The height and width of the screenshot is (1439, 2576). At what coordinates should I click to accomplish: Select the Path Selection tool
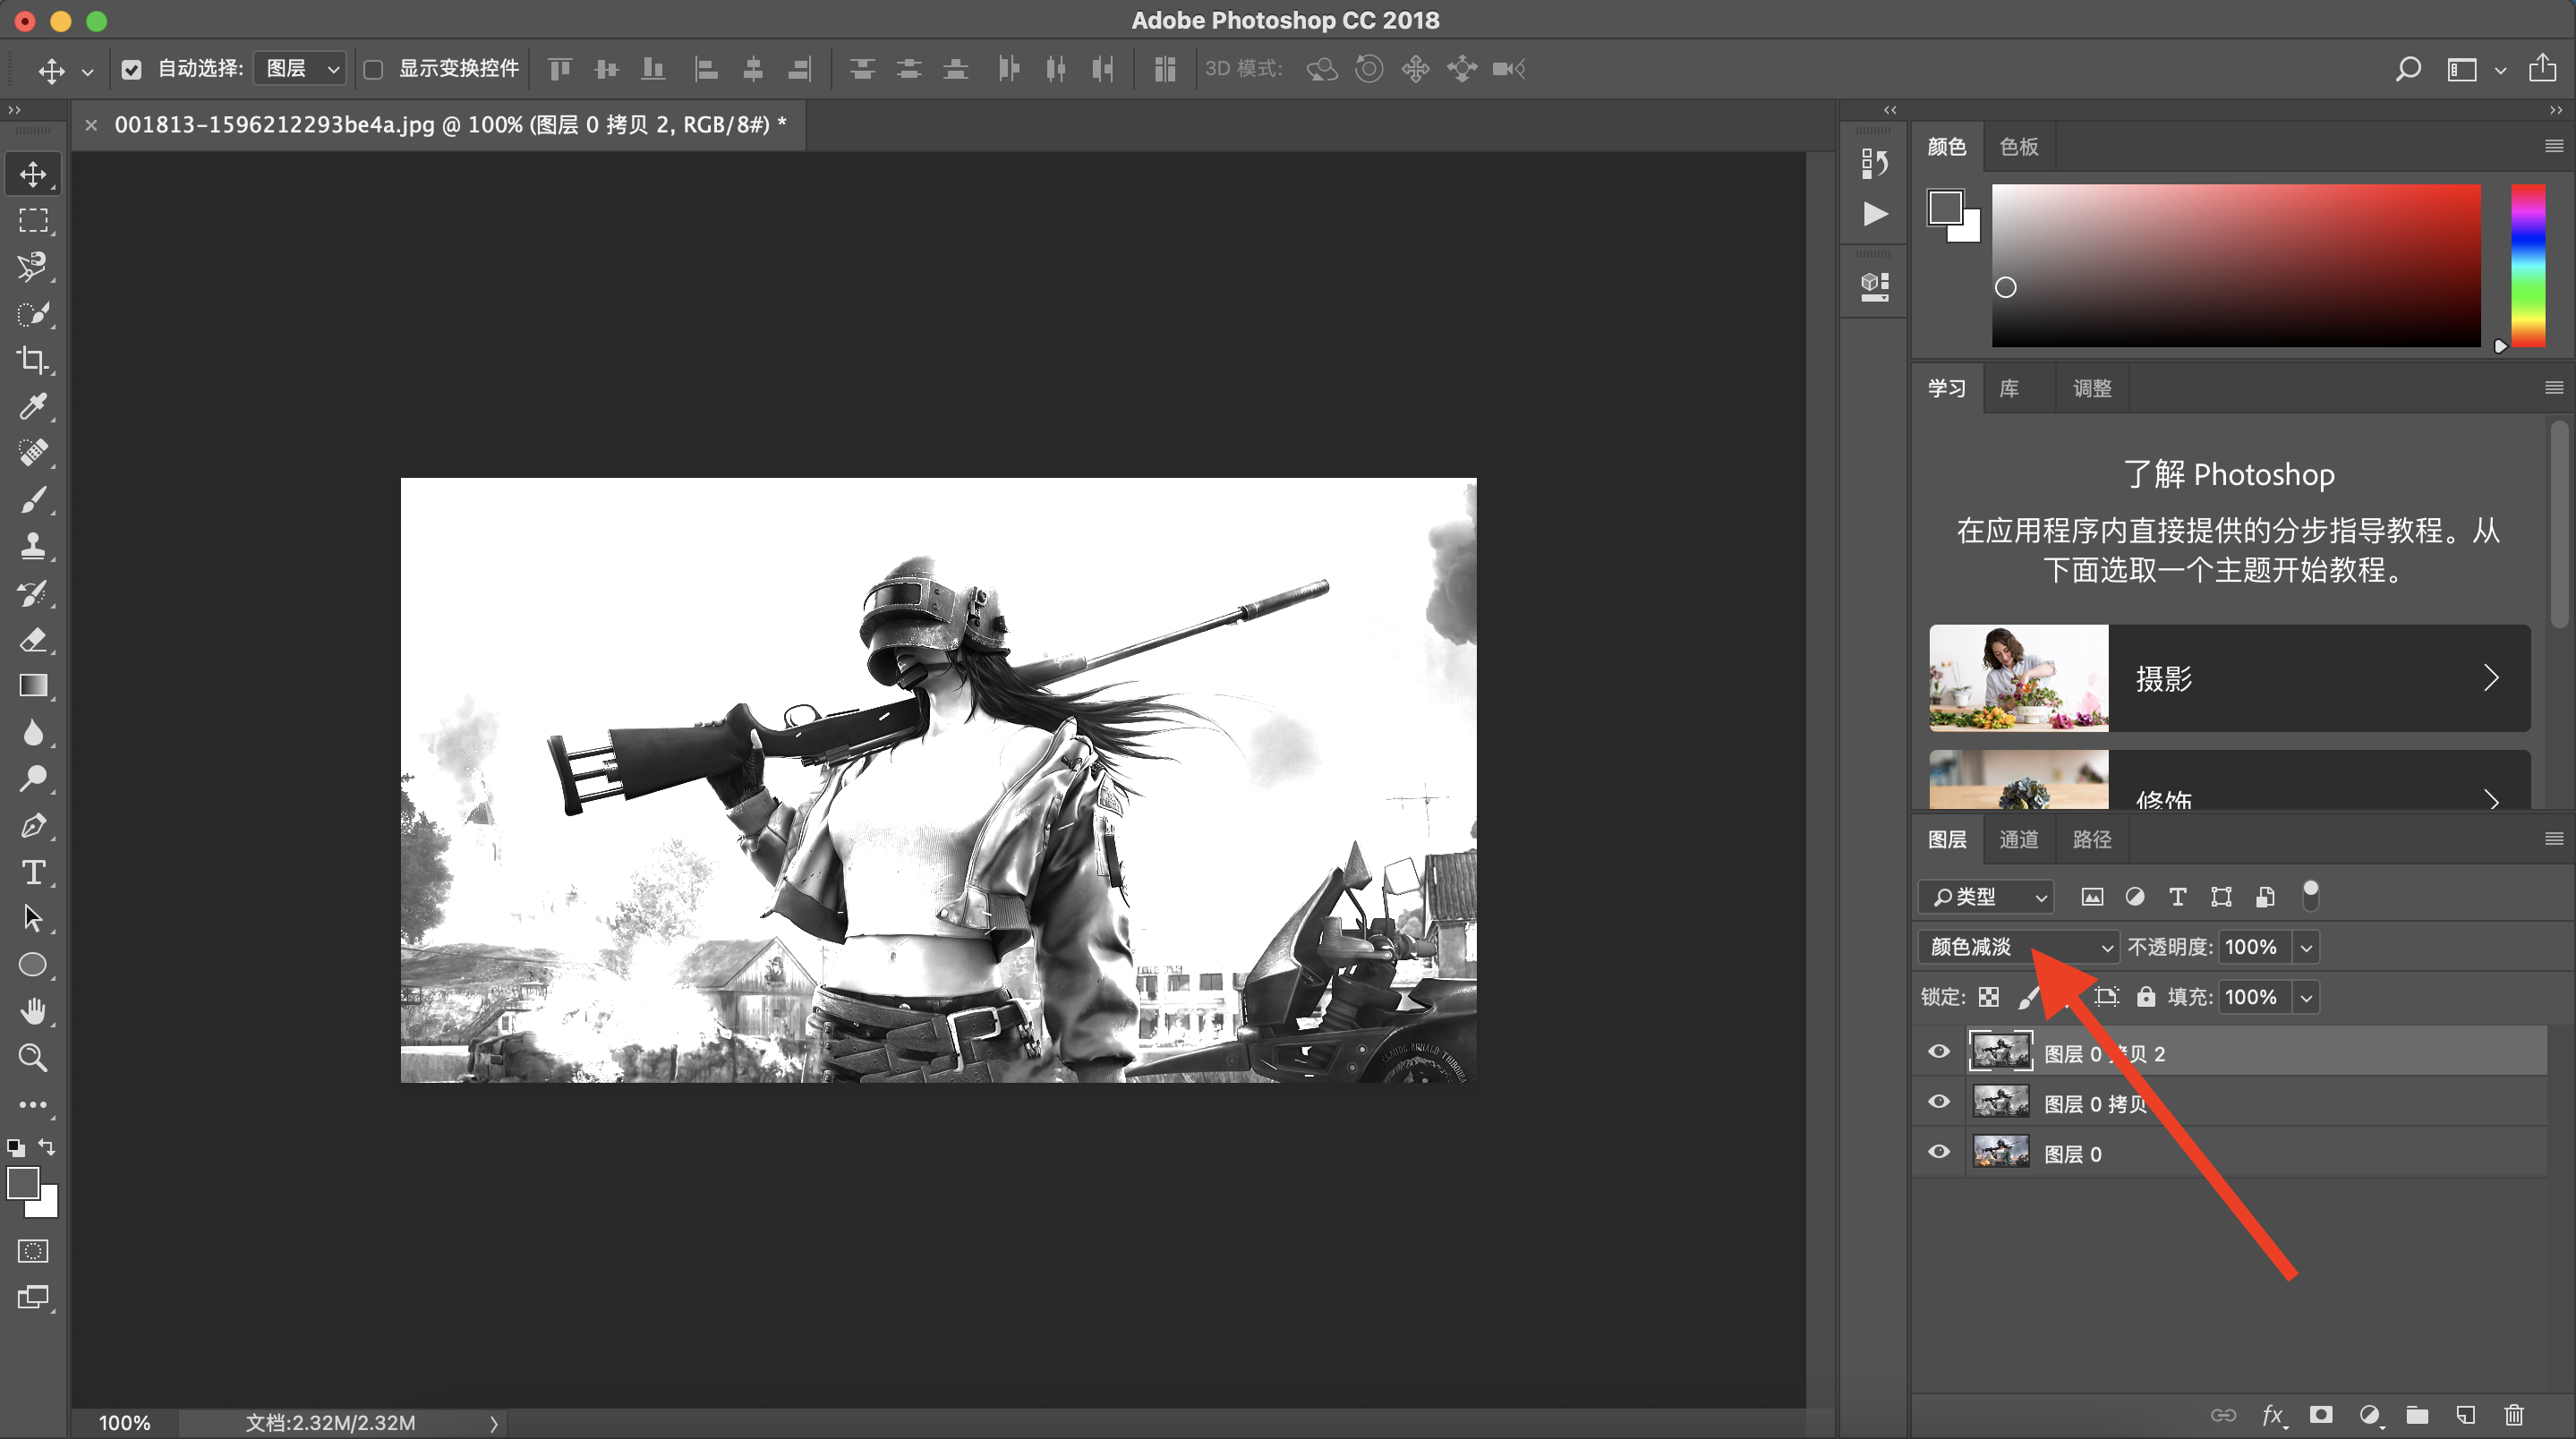tap(33, 918)
